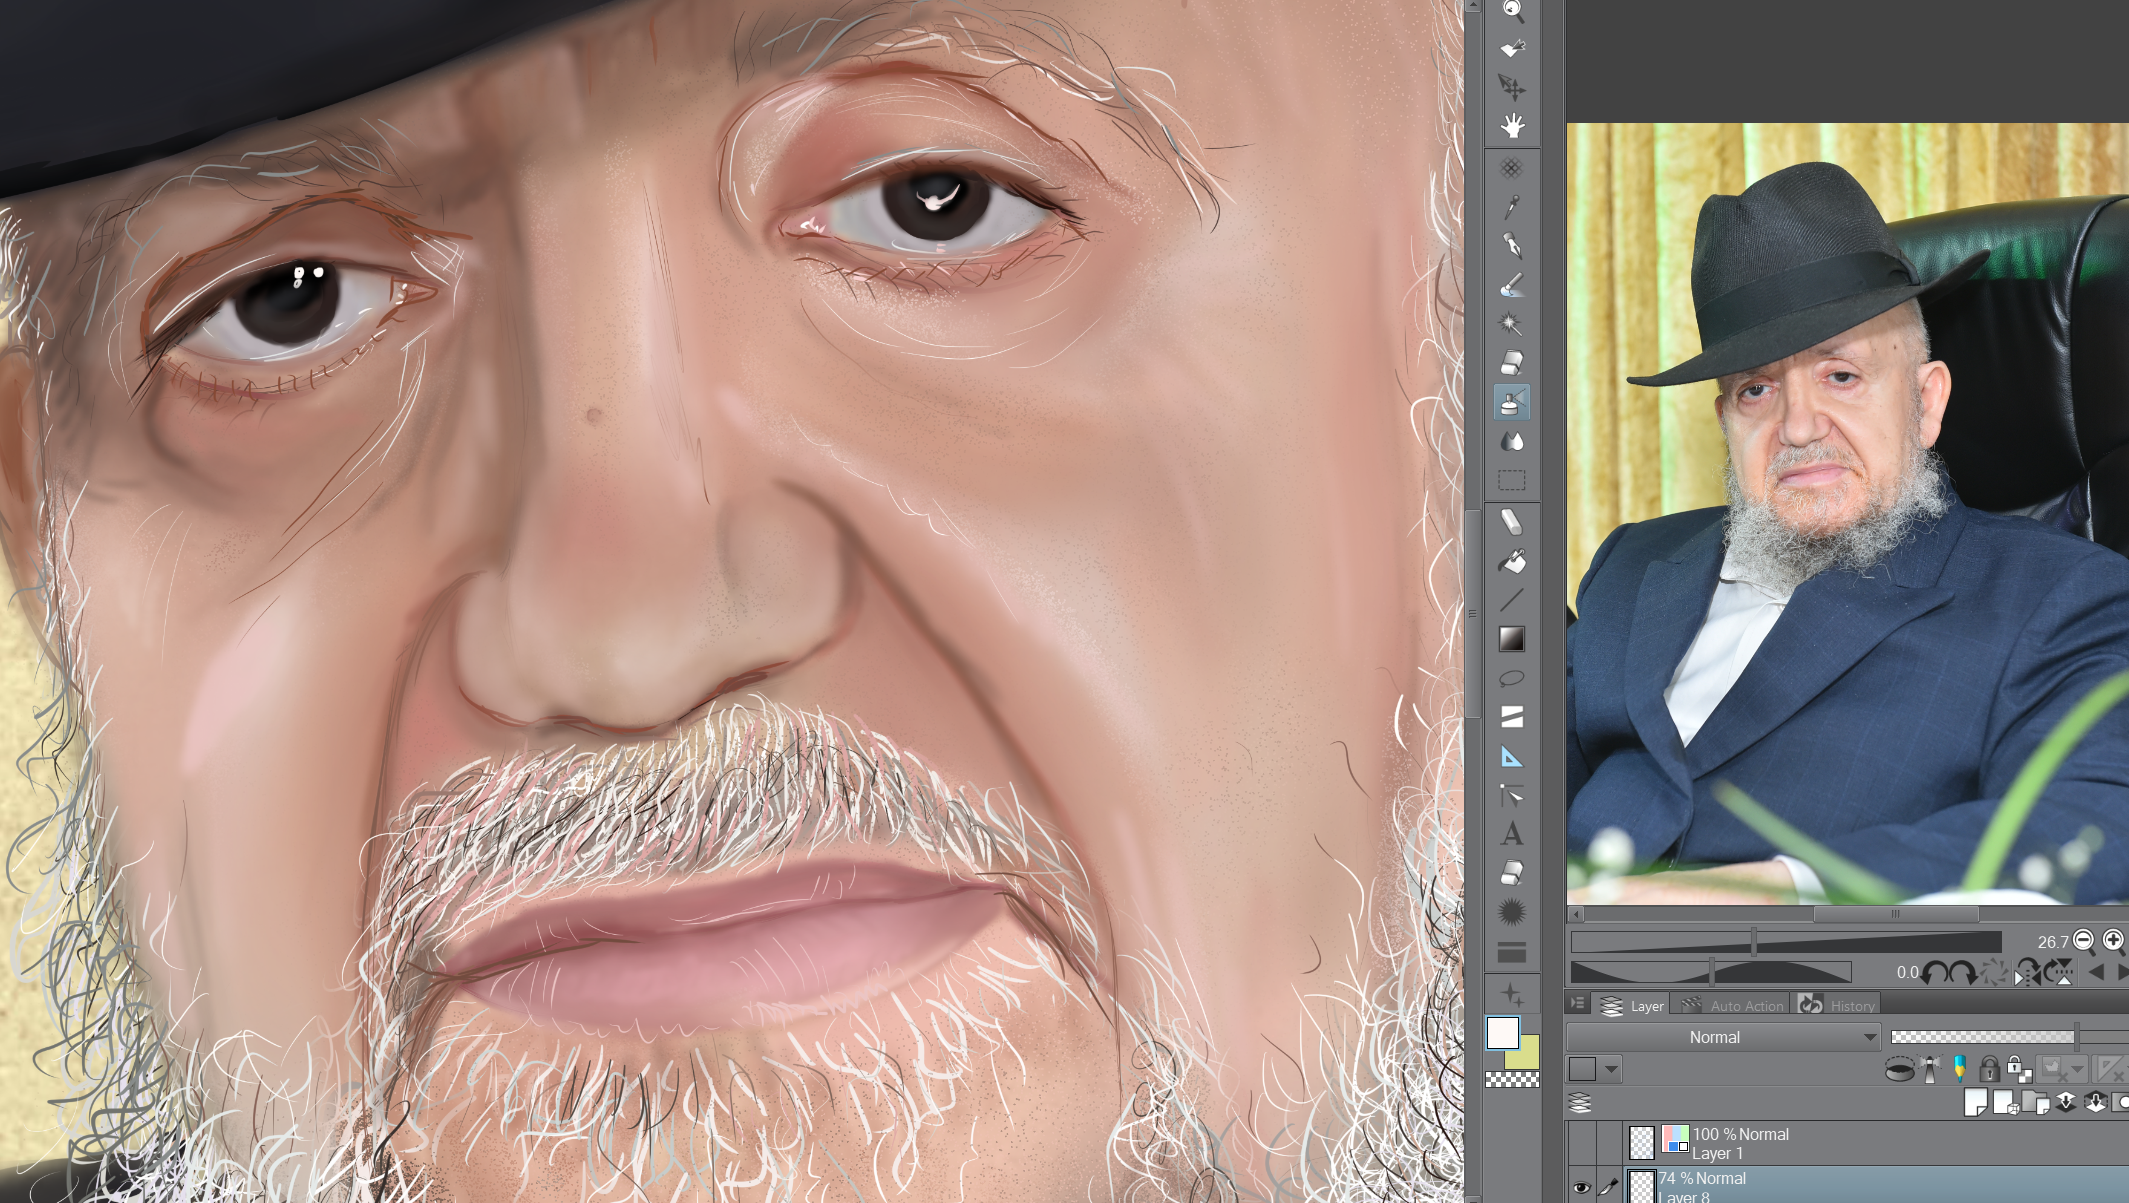Hide Layer 8 with eye icon
2129x1203 pixels.
pos(1581,1187)
